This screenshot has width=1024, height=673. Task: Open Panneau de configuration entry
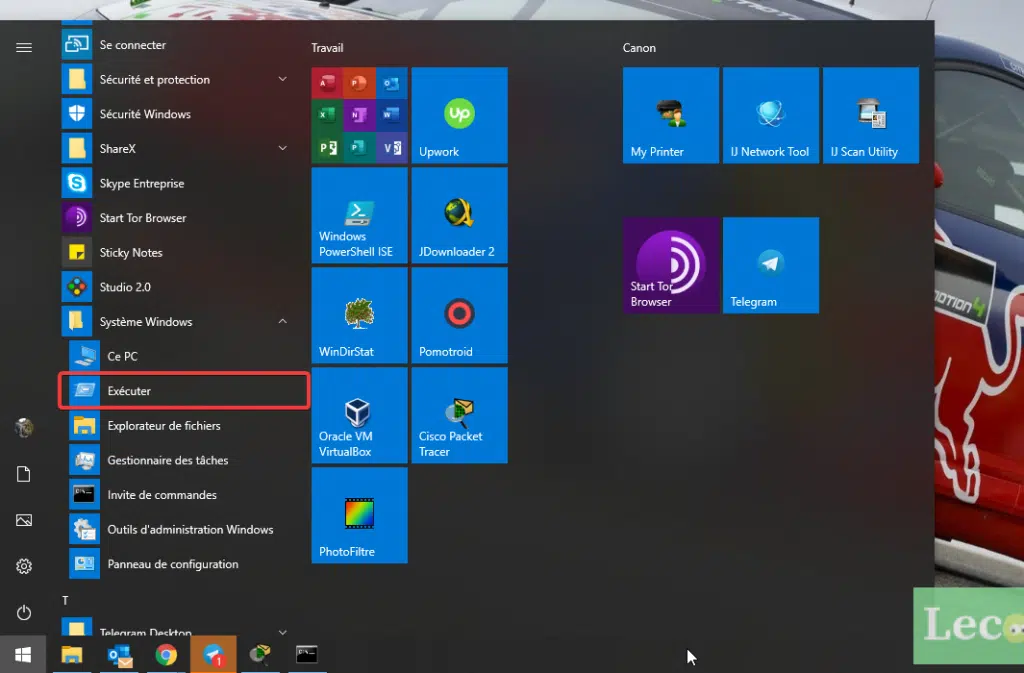click(182, 564)
